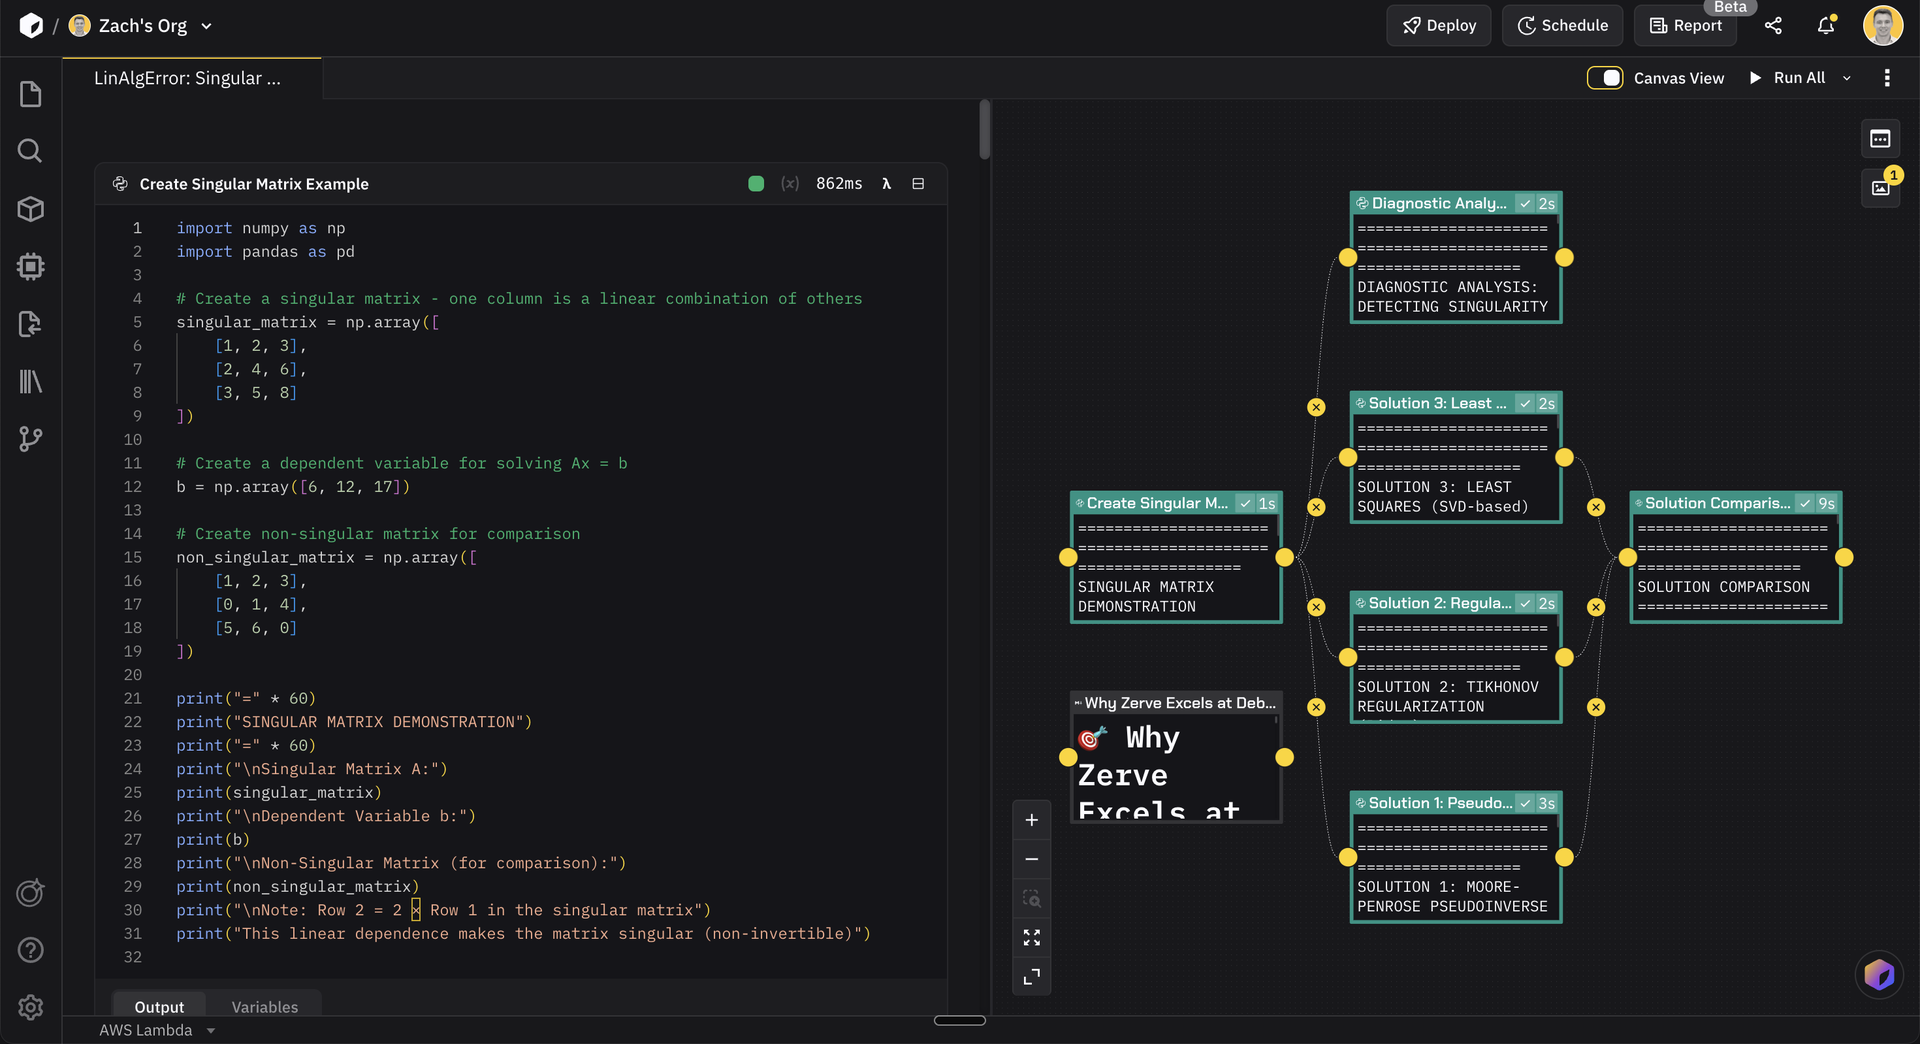
Task: Zoom in the canvas with plus
Action: tap(1031, 820)
